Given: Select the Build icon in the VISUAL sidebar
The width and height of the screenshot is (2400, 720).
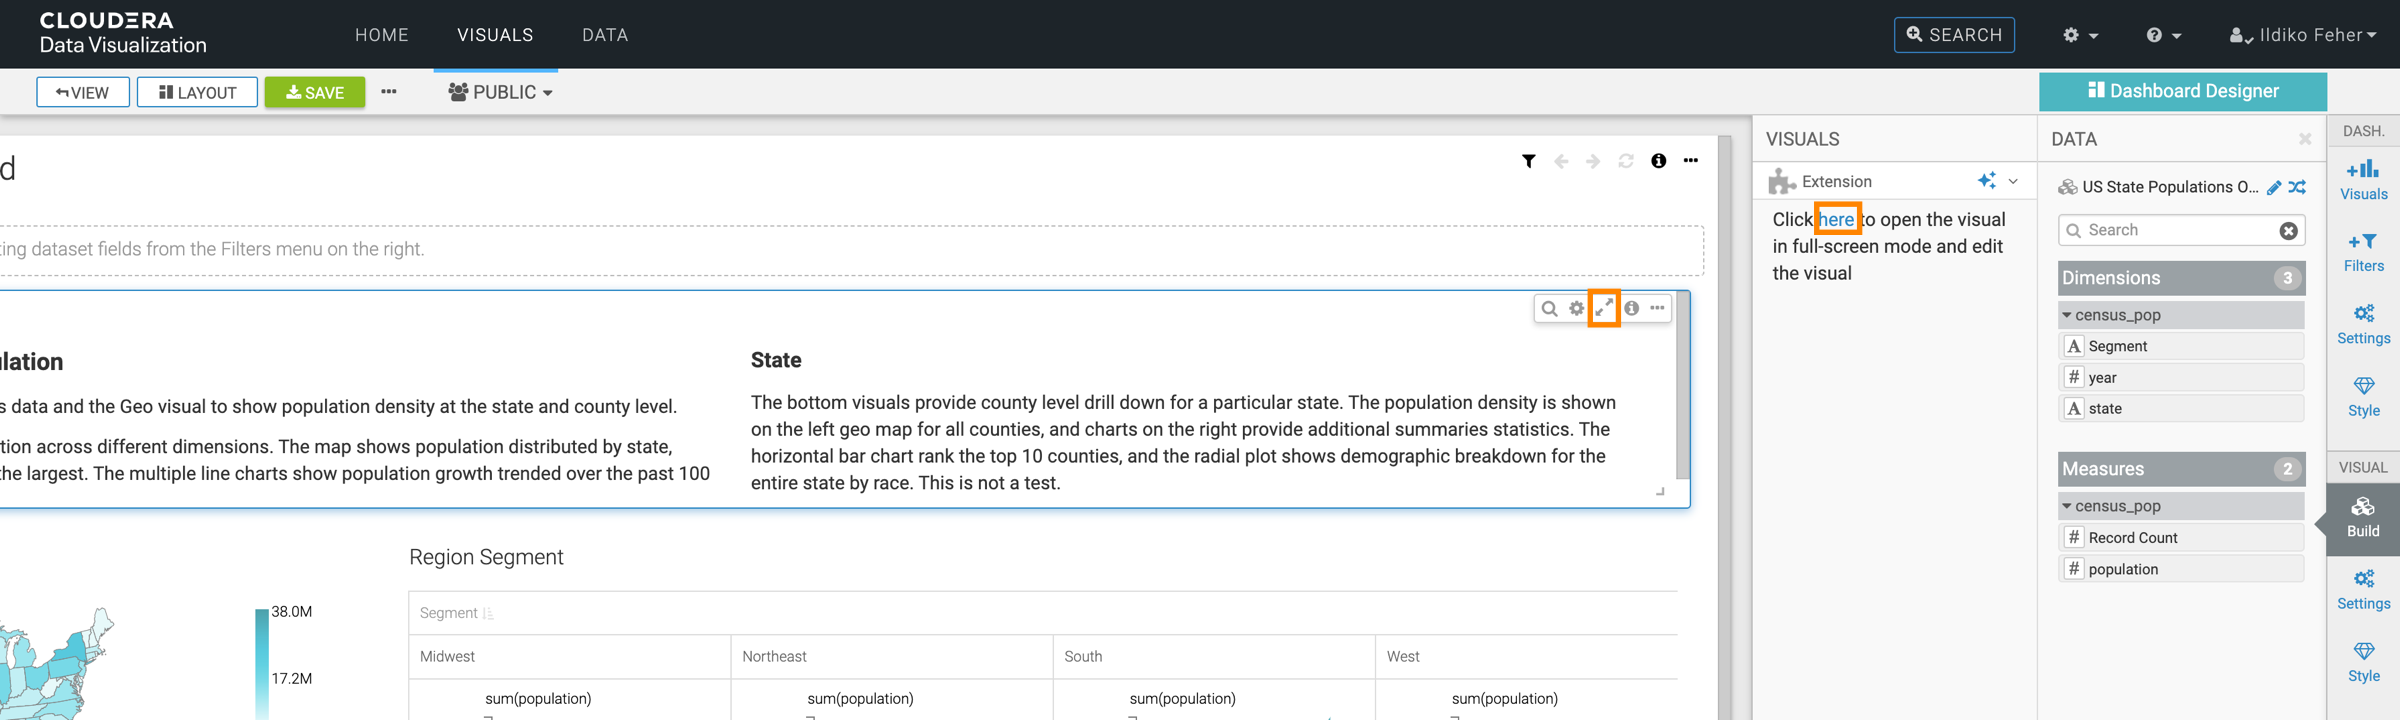Looking at the screenshot, I should tap(2363, 516).
